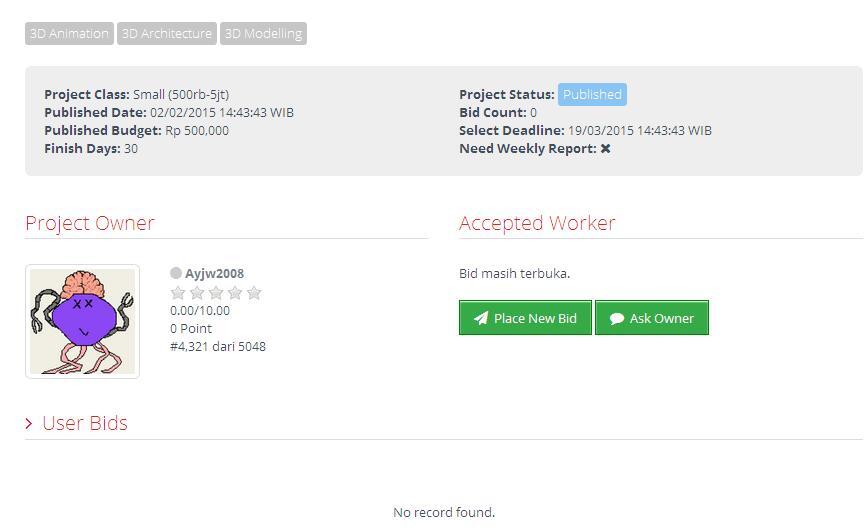Viewport: 867px width, 531px height.
Task: Open the 3D Animation tag
Action: pyautogui.click(x=69, y=34)
